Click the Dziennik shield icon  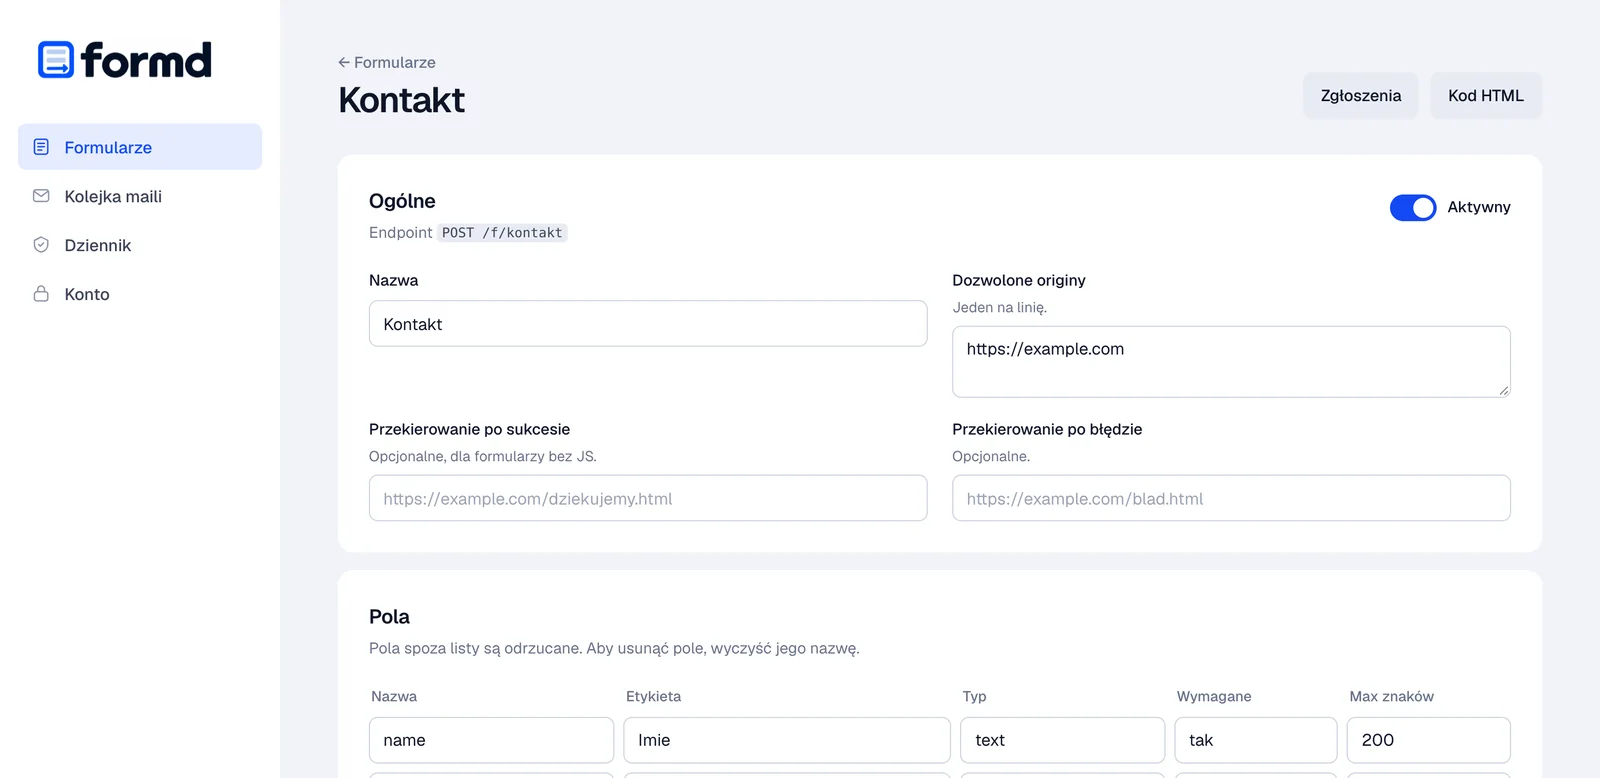[41, 245]
